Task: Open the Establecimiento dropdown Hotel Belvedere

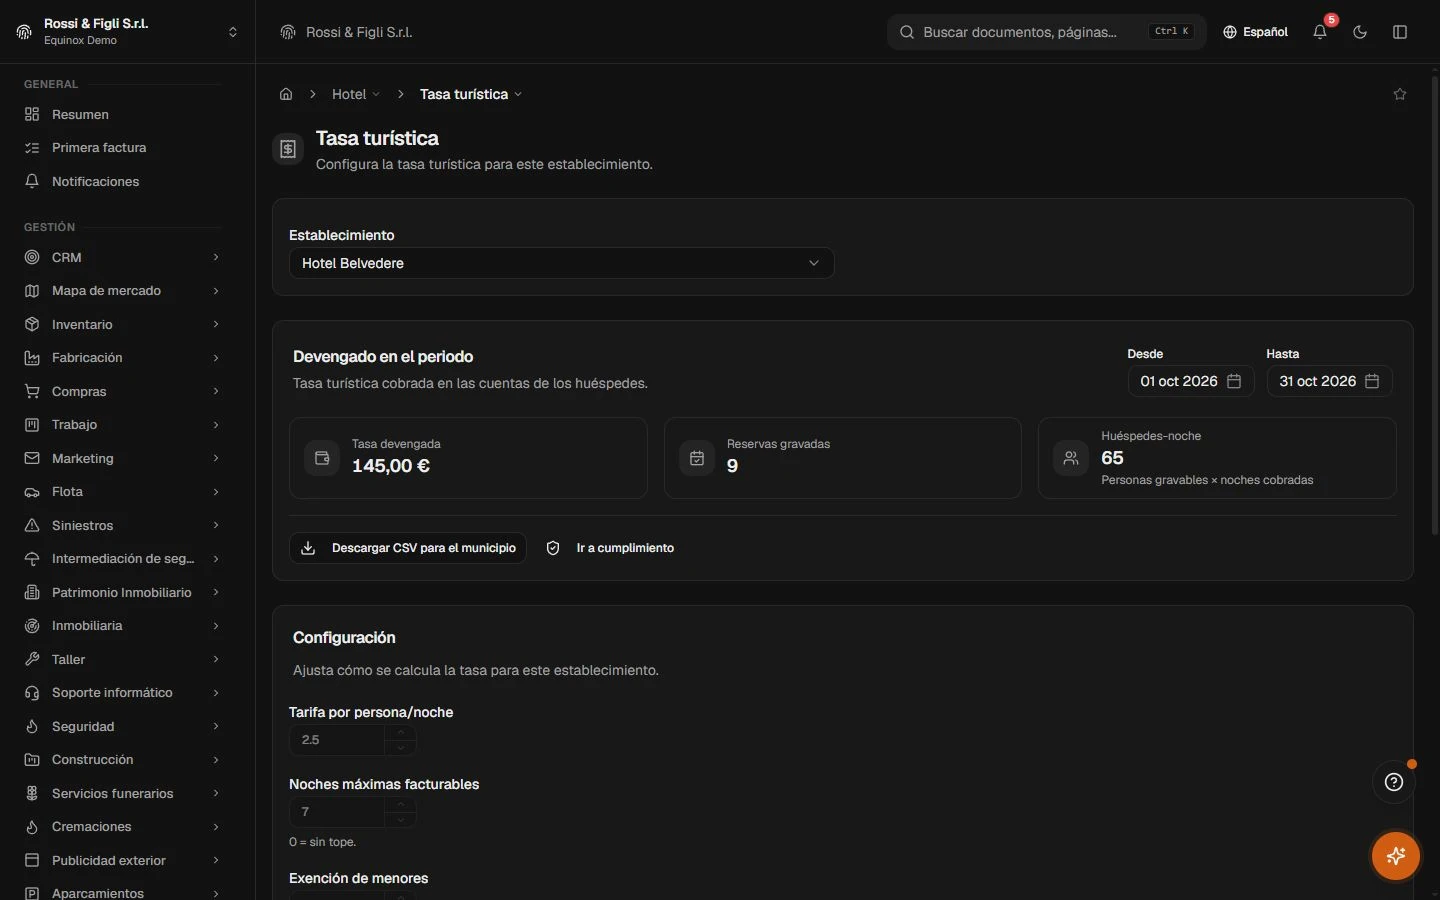Action: 561,263
